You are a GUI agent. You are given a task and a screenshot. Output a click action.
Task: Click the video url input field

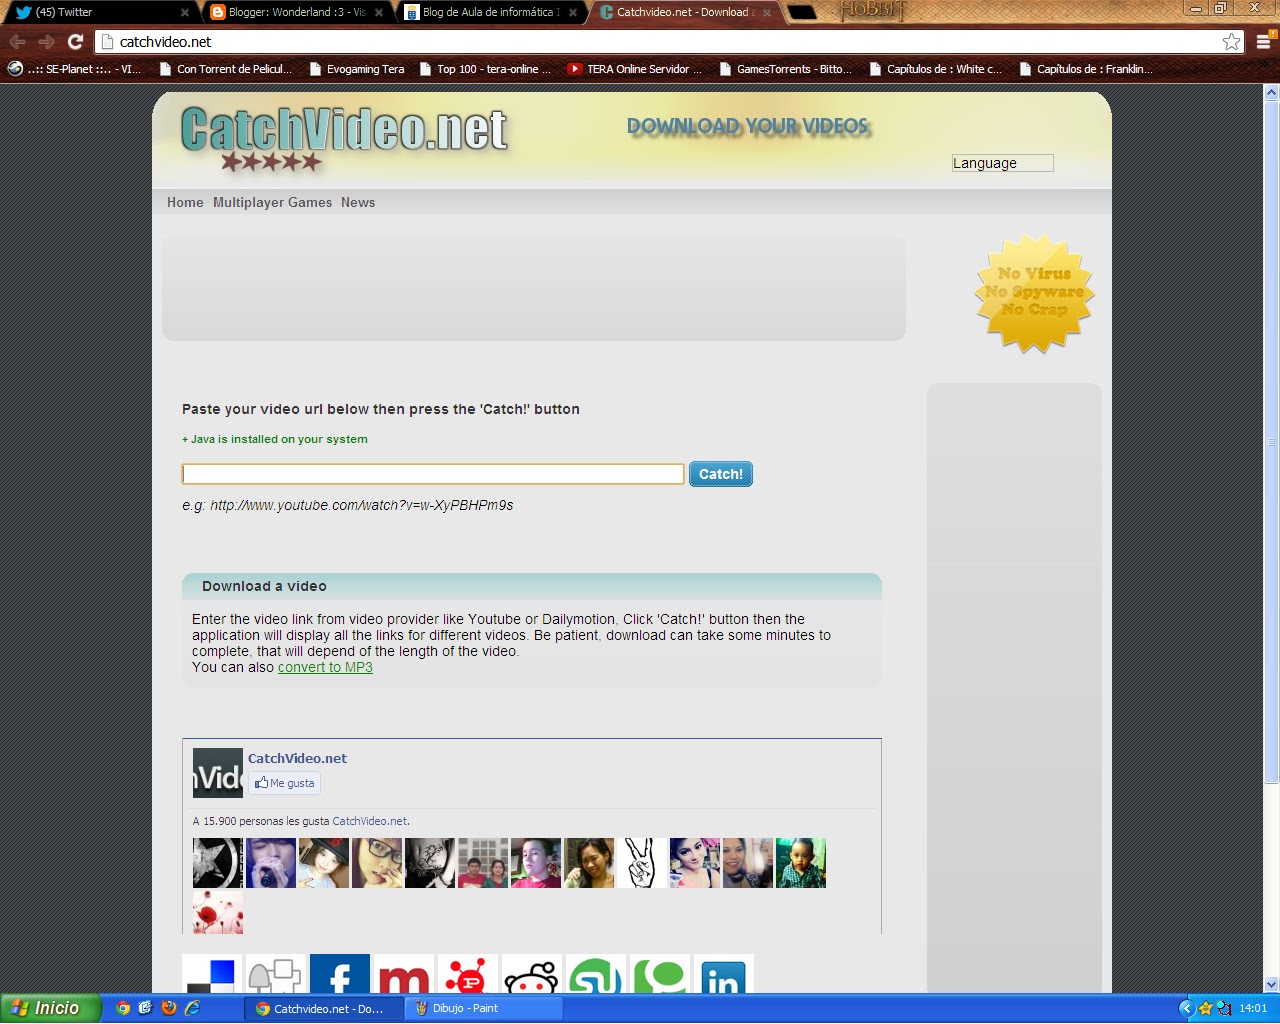click(x=433, y=474)
